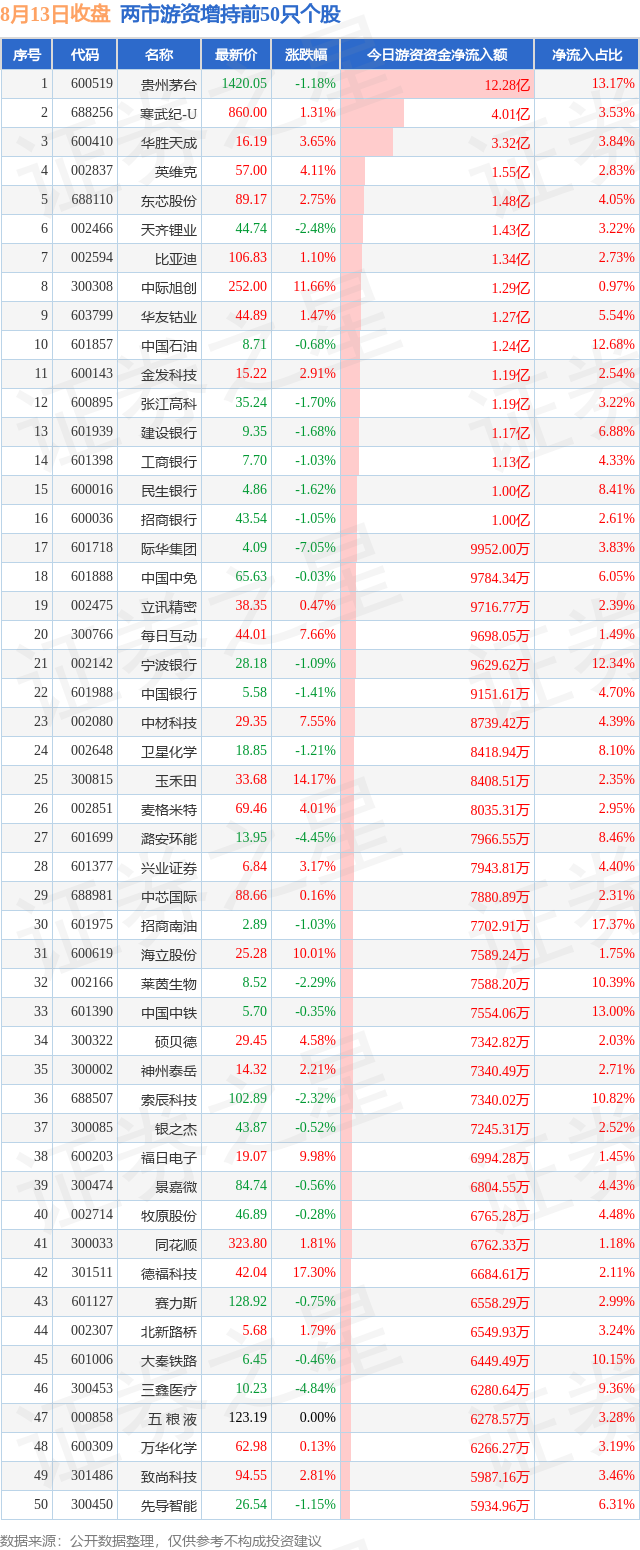
Task: Click 玉禾田 change value 14.17%
Action: pyautogui.click(x=315, y=780)
